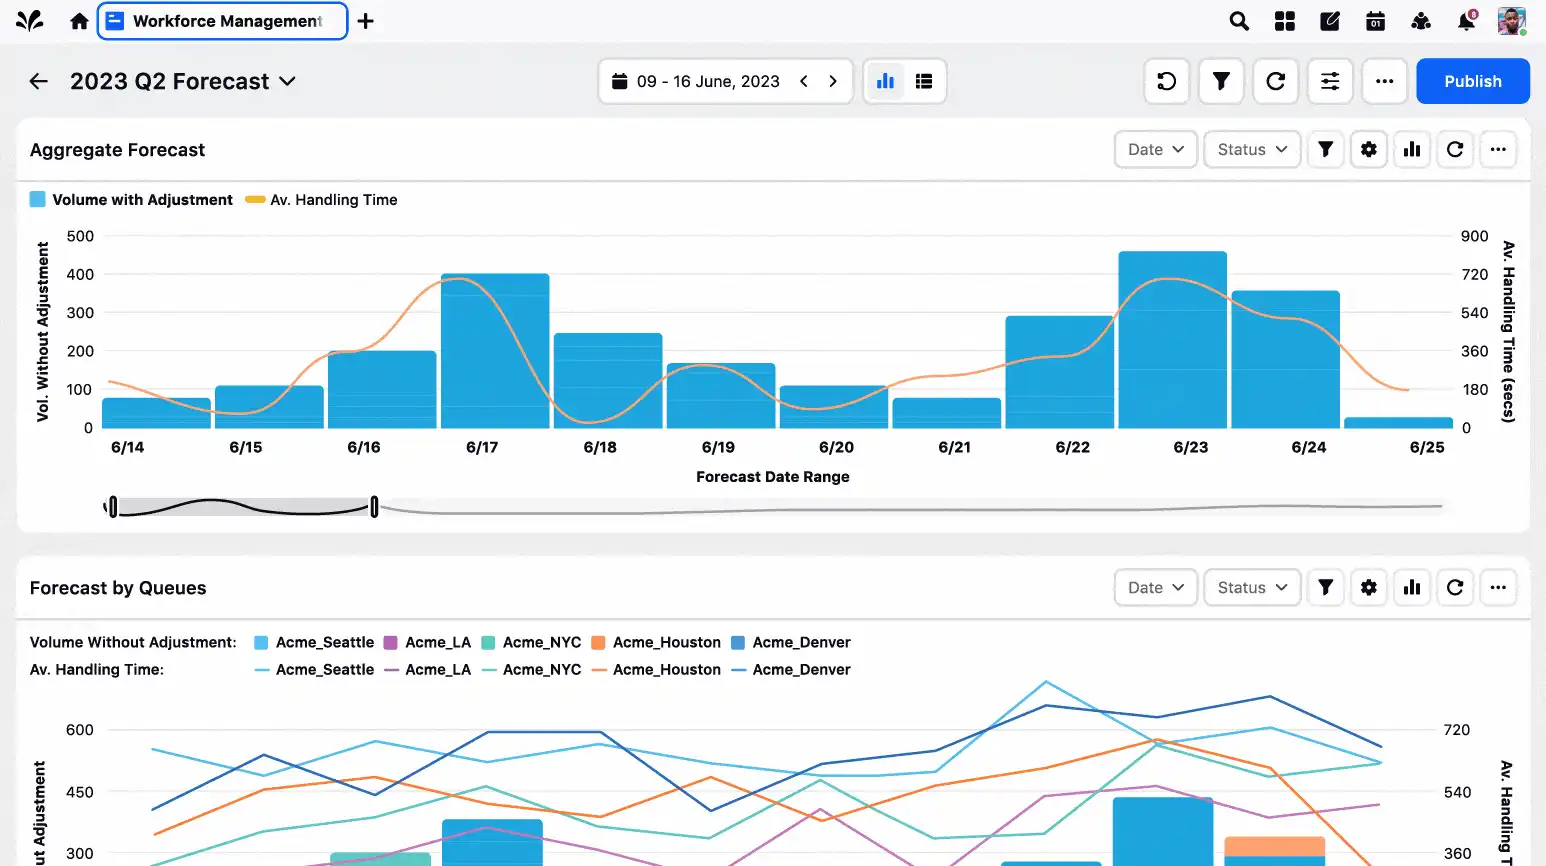Select the Workforce Management tab
The image size is (1546, 866).
222,21
